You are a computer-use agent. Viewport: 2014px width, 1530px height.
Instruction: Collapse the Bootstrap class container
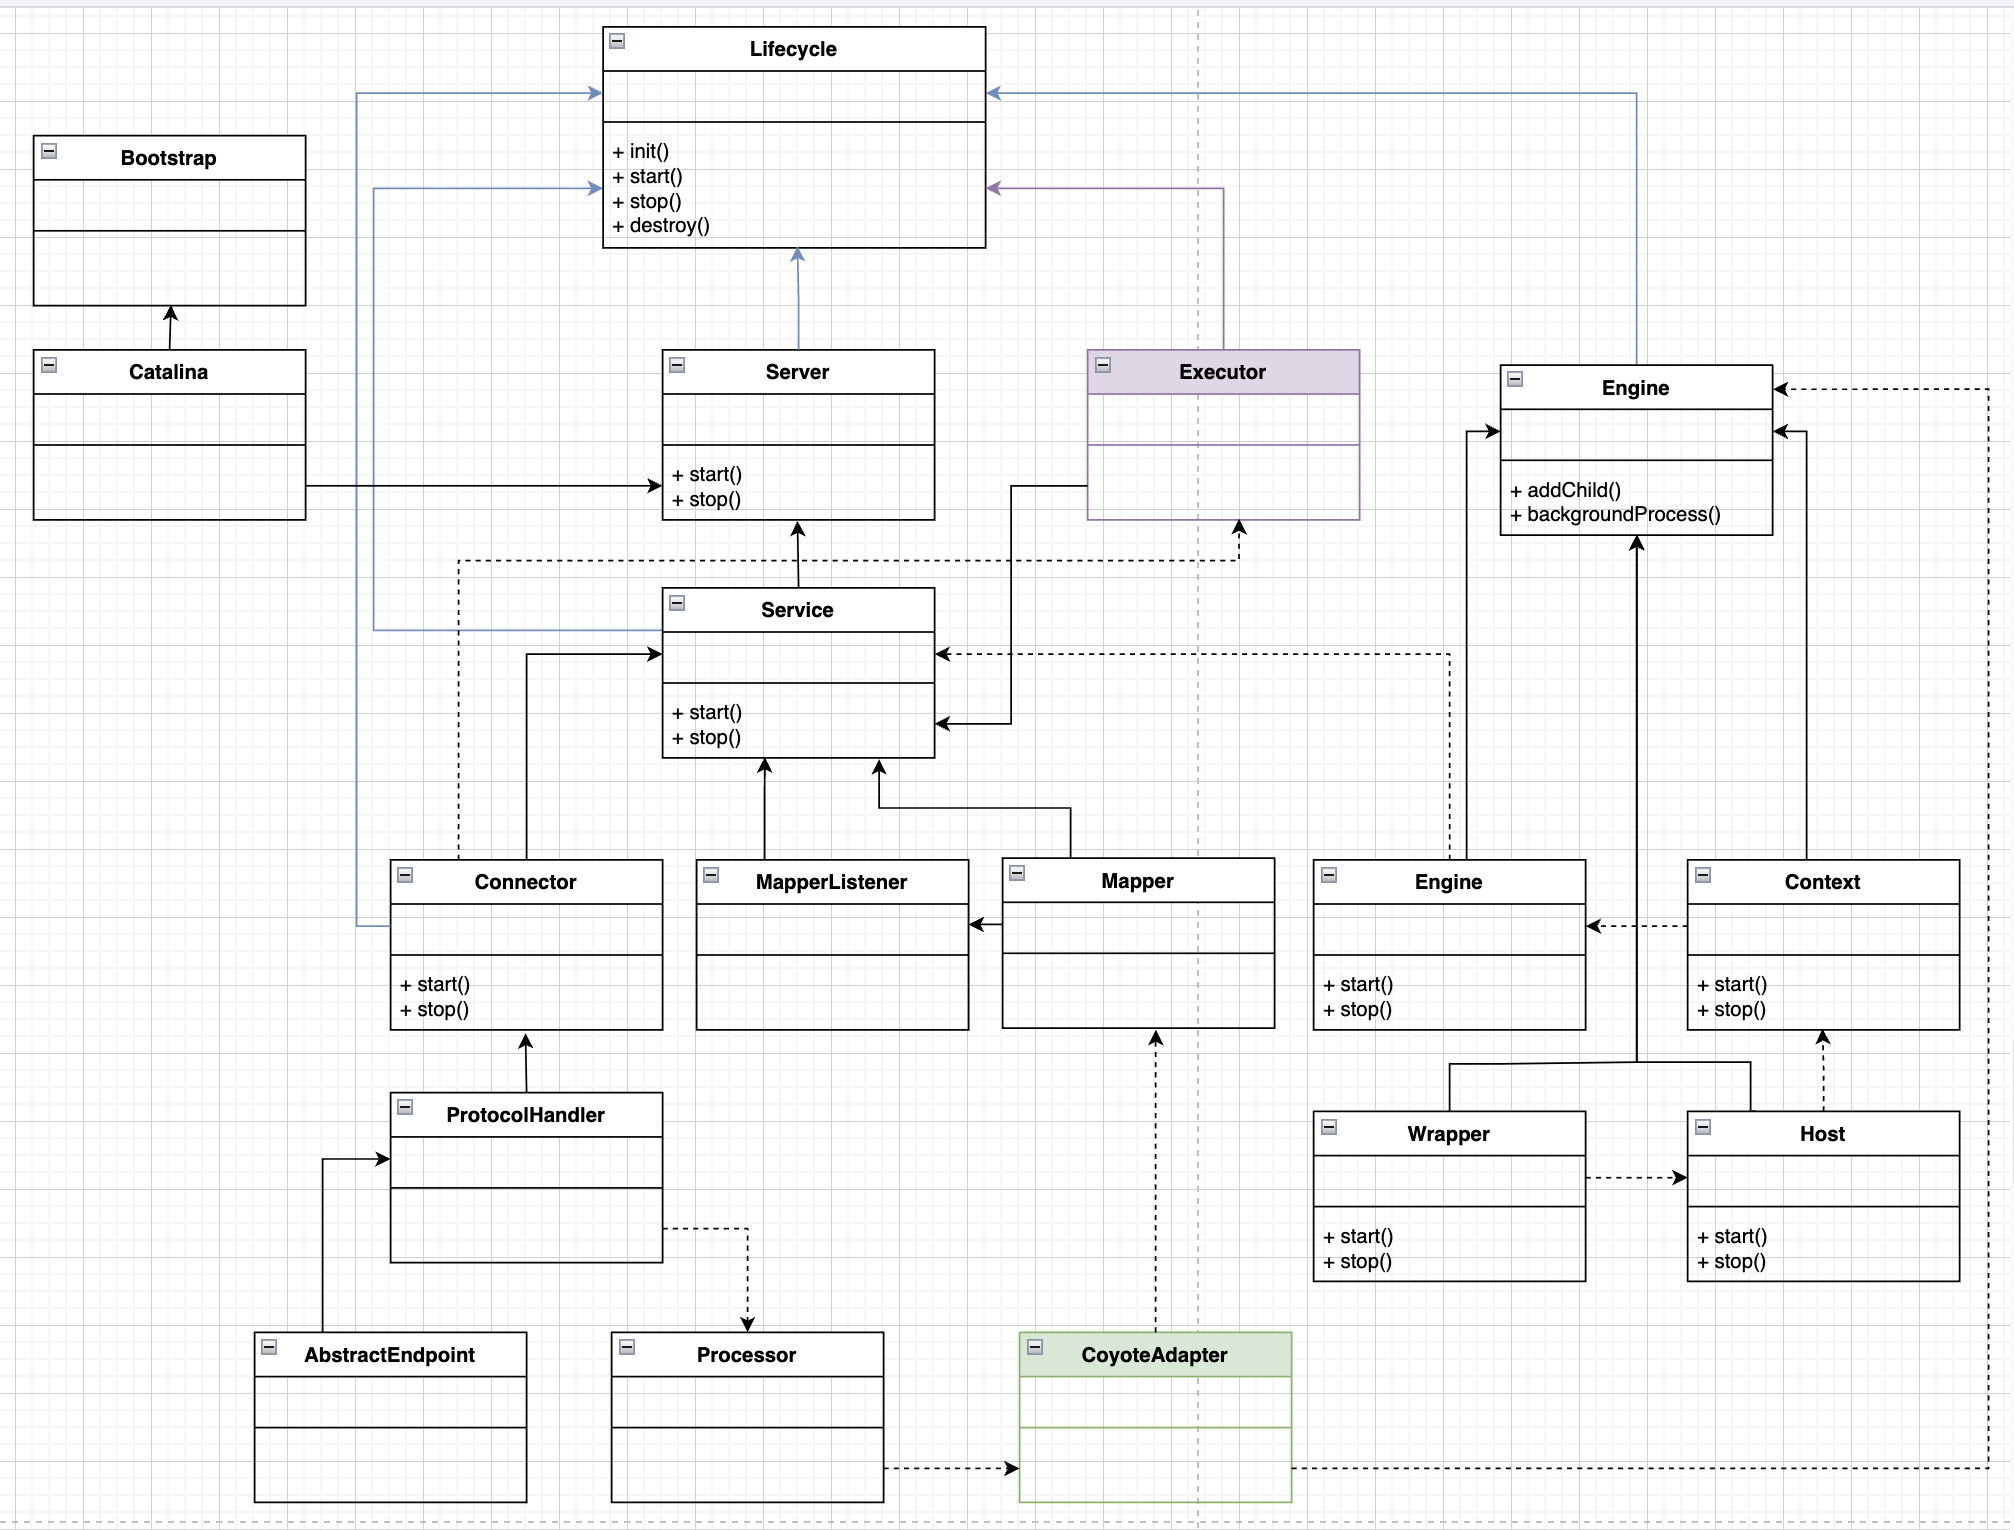click(49, 151)
